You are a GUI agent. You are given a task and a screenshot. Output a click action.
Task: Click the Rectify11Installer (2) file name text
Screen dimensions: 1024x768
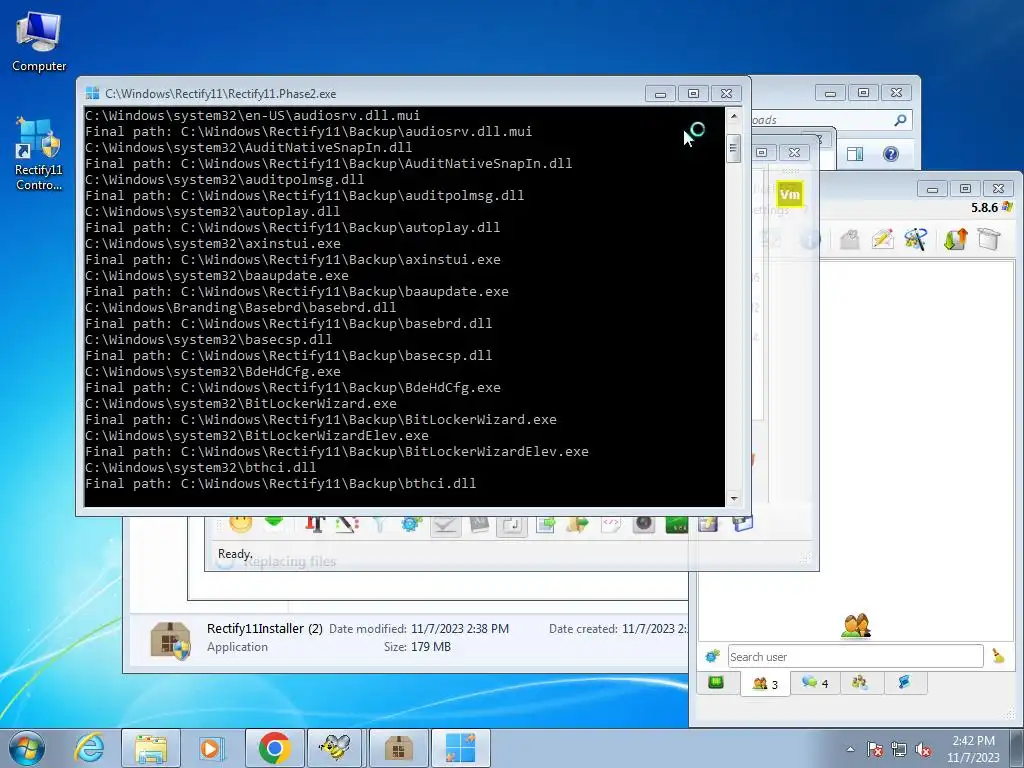264,628
